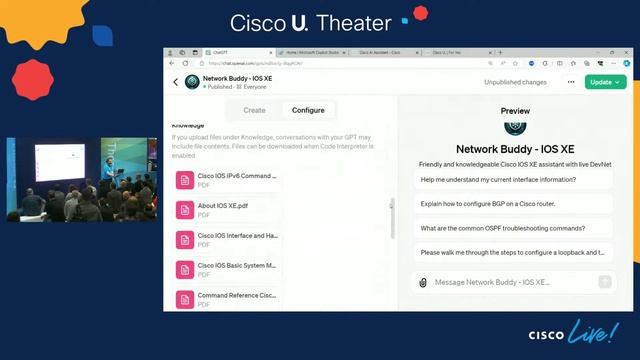640x360 pixels.
Task: Click the 'Unpublished changes' status text
Action: click(515, 82)
